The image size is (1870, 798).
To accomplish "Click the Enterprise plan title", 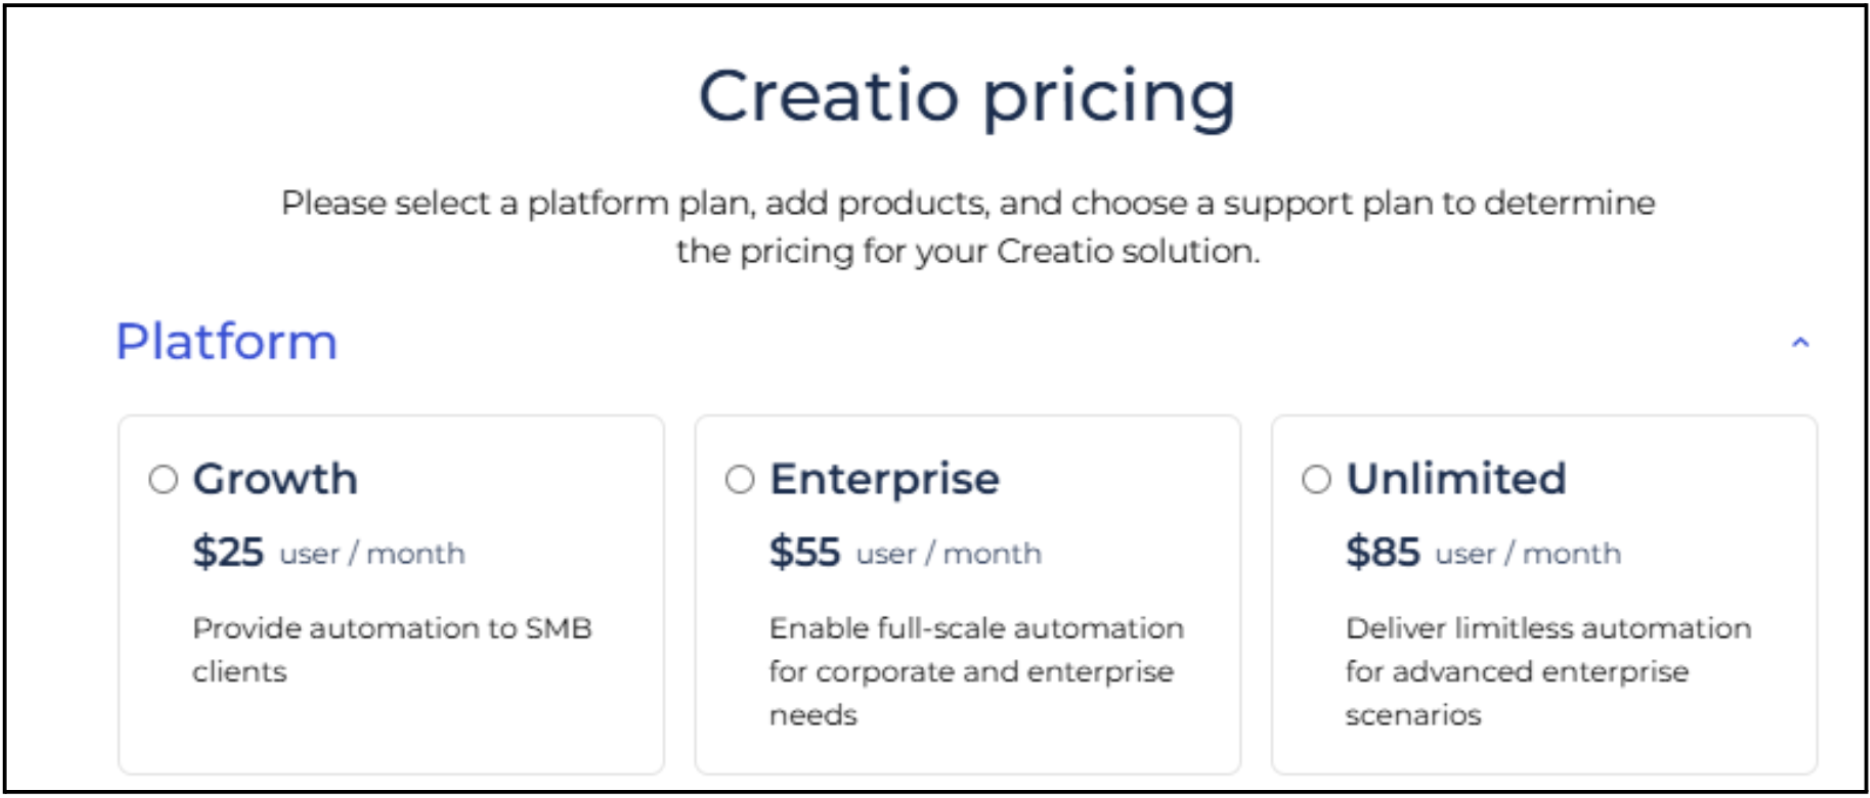I will pyautogui.click(x=883, y=478).
